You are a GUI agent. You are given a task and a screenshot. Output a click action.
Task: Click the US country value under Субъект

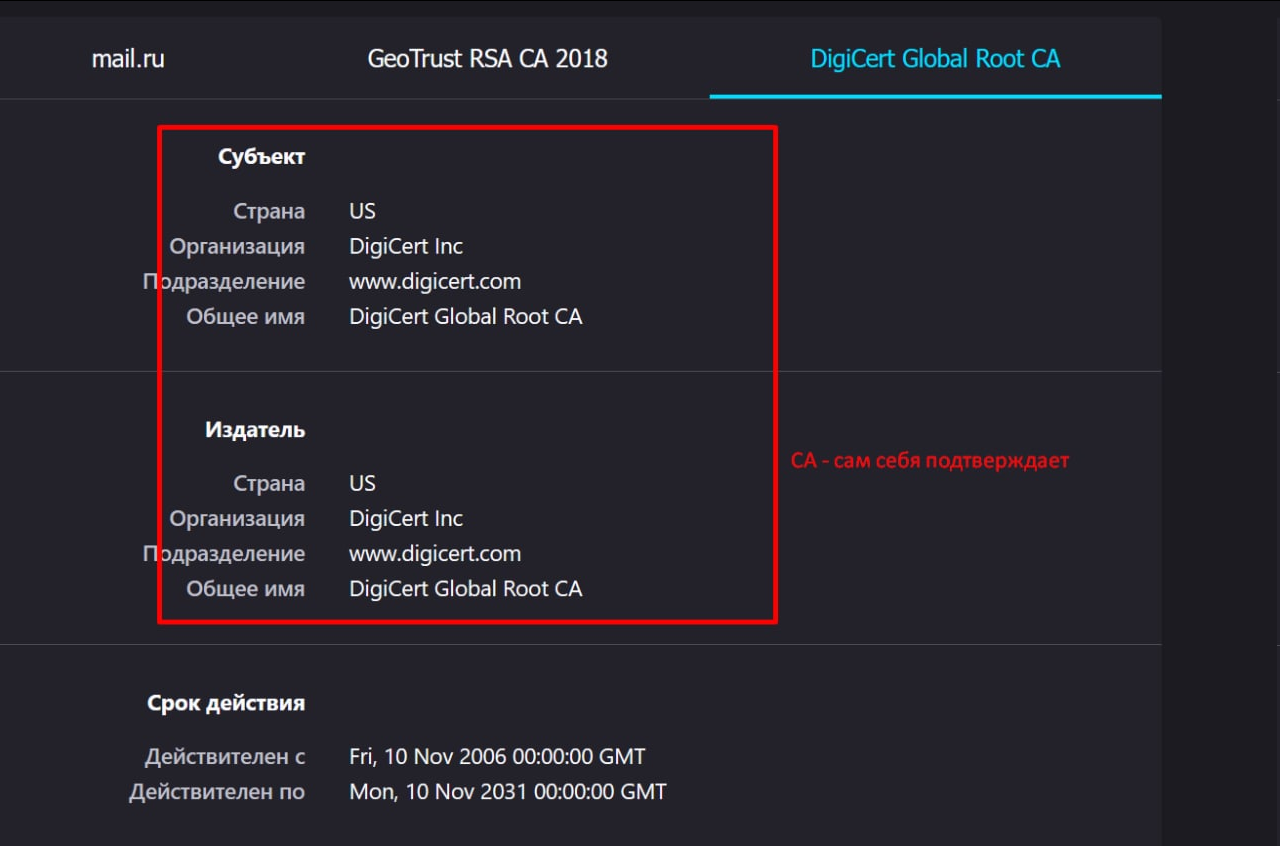pos(362,211)
